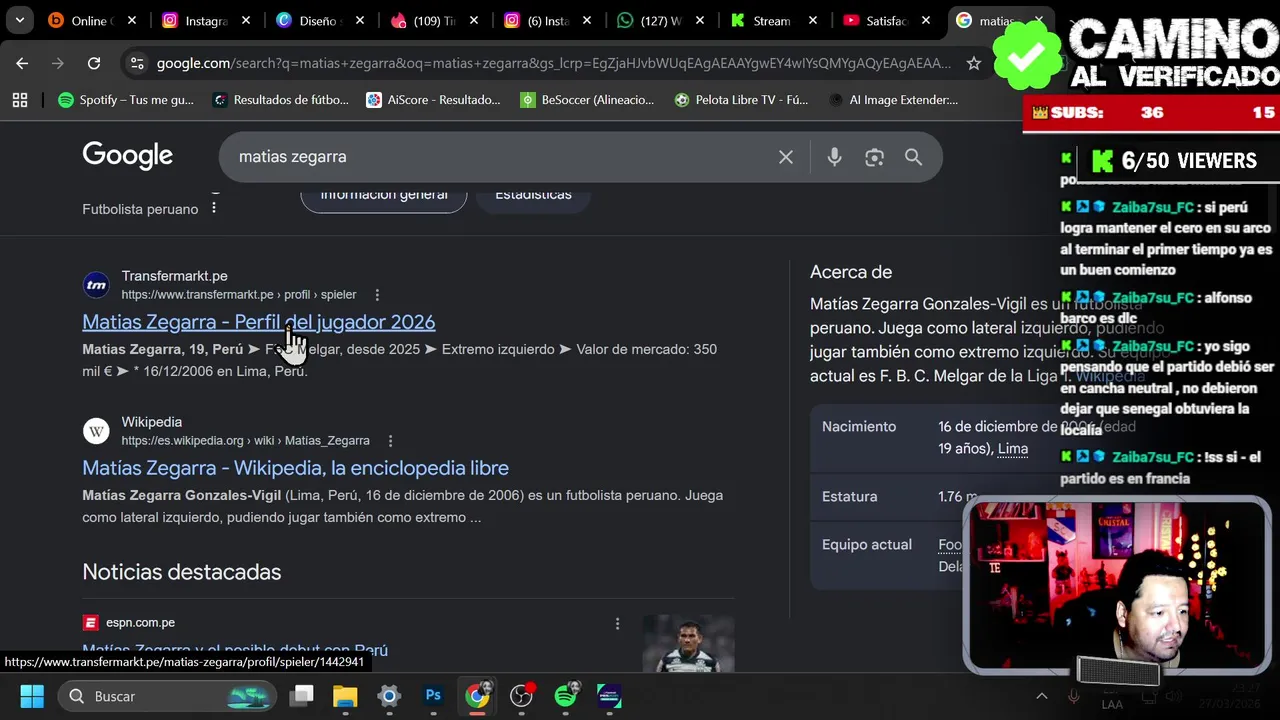1280x720 pixels.
Task: Open Photoshop from the taskbar
Action: [433, 696]
